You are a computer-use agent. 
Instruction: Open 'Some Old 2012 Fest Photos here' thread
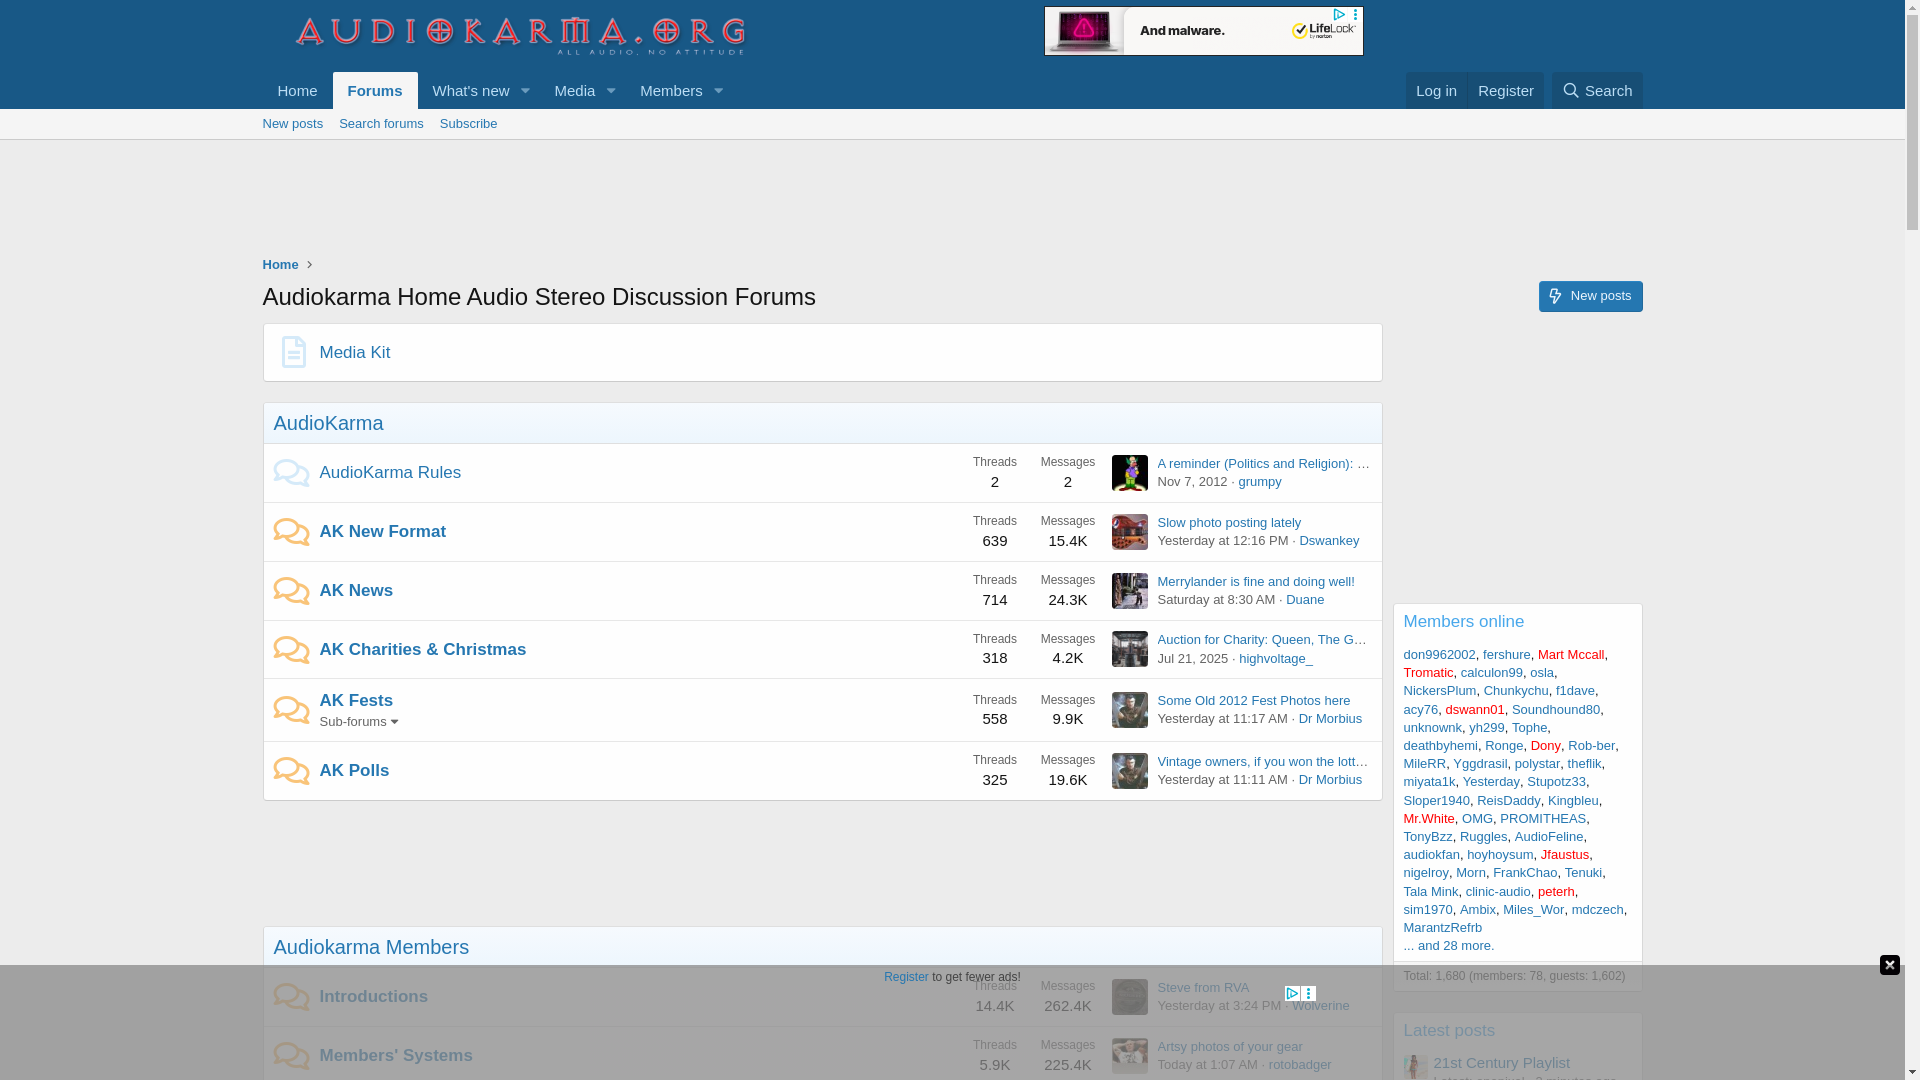pyautogui.click(x=1253, y=701)
